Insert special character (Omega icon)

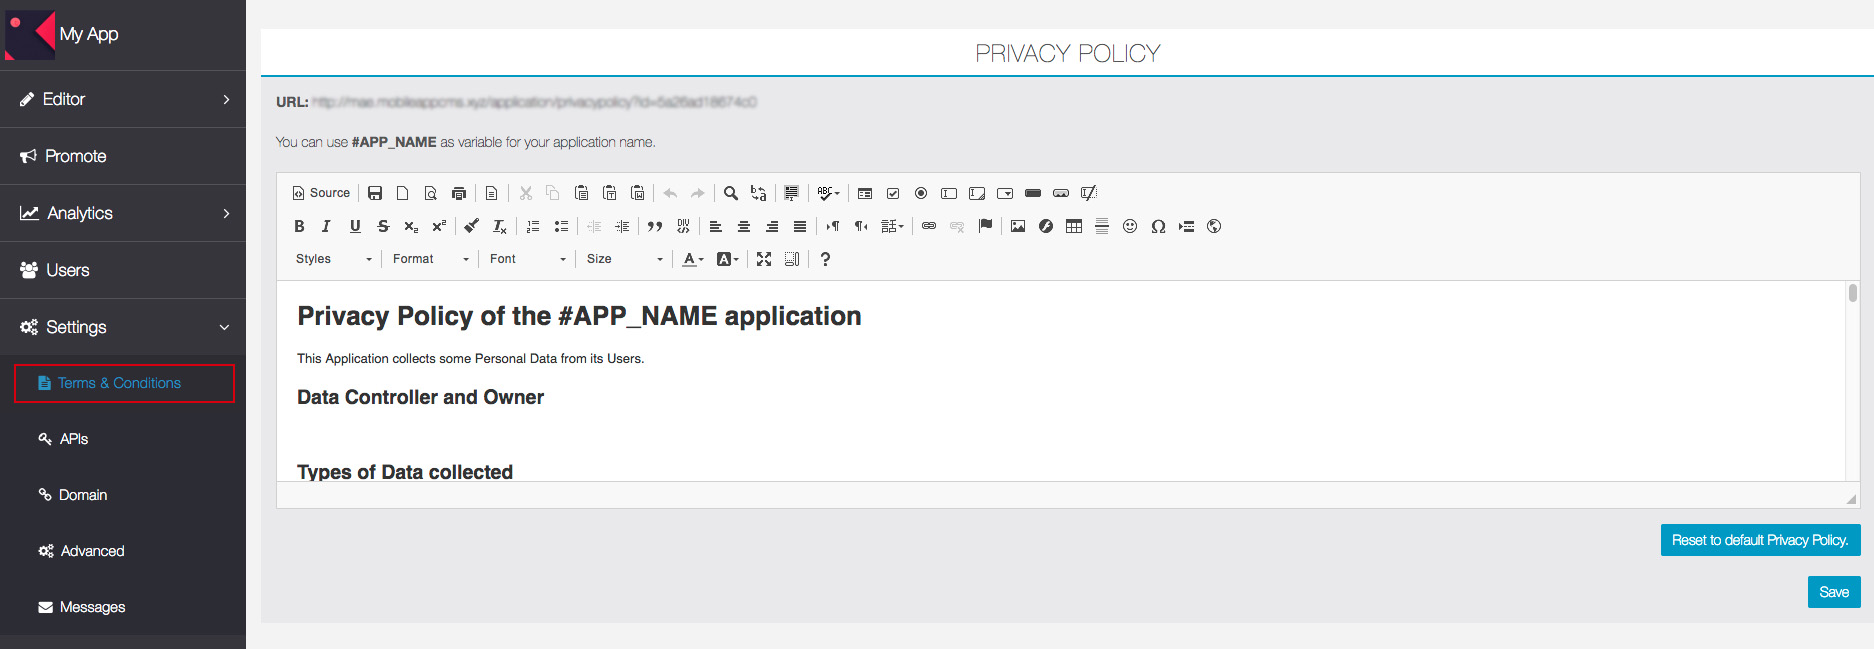pyautogui.click(x=1157, y=226)
